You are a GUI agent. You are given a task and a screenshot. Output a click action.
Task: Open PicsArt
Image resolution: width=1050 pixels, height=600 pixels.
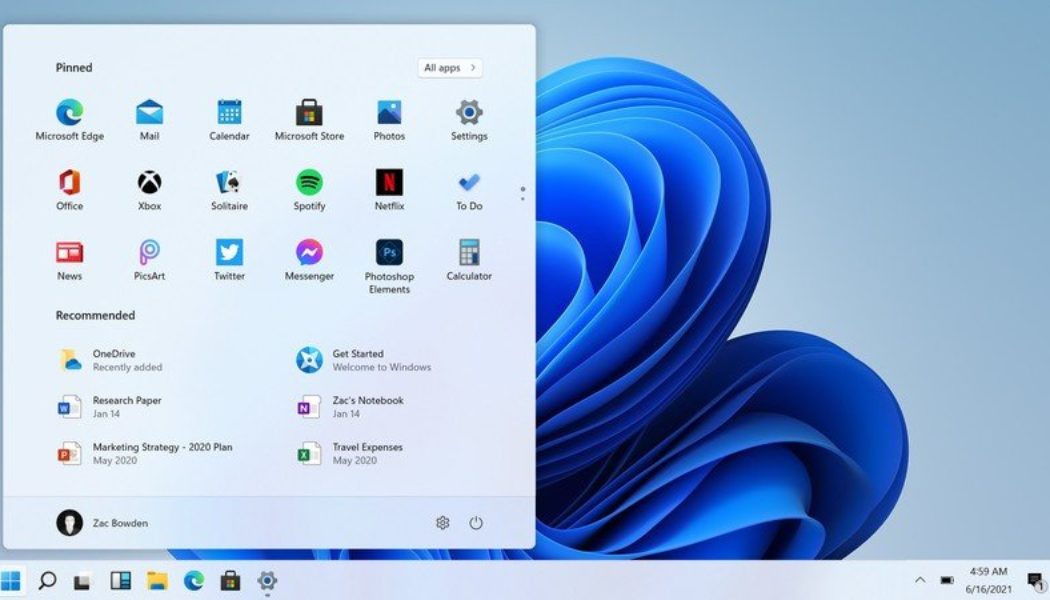pos(149,253)
